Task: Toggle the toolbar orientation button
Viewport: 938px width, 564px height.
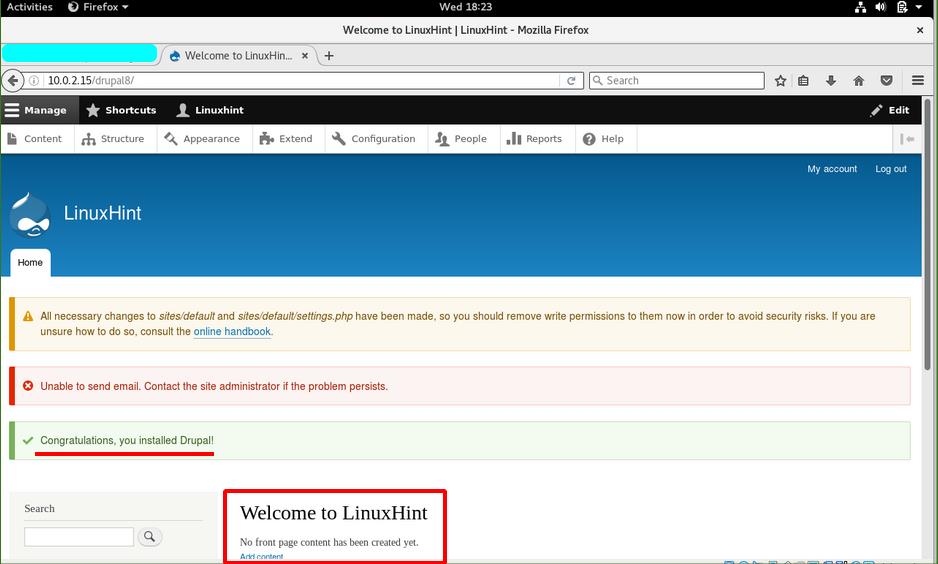Action: [x=907, y=139]
